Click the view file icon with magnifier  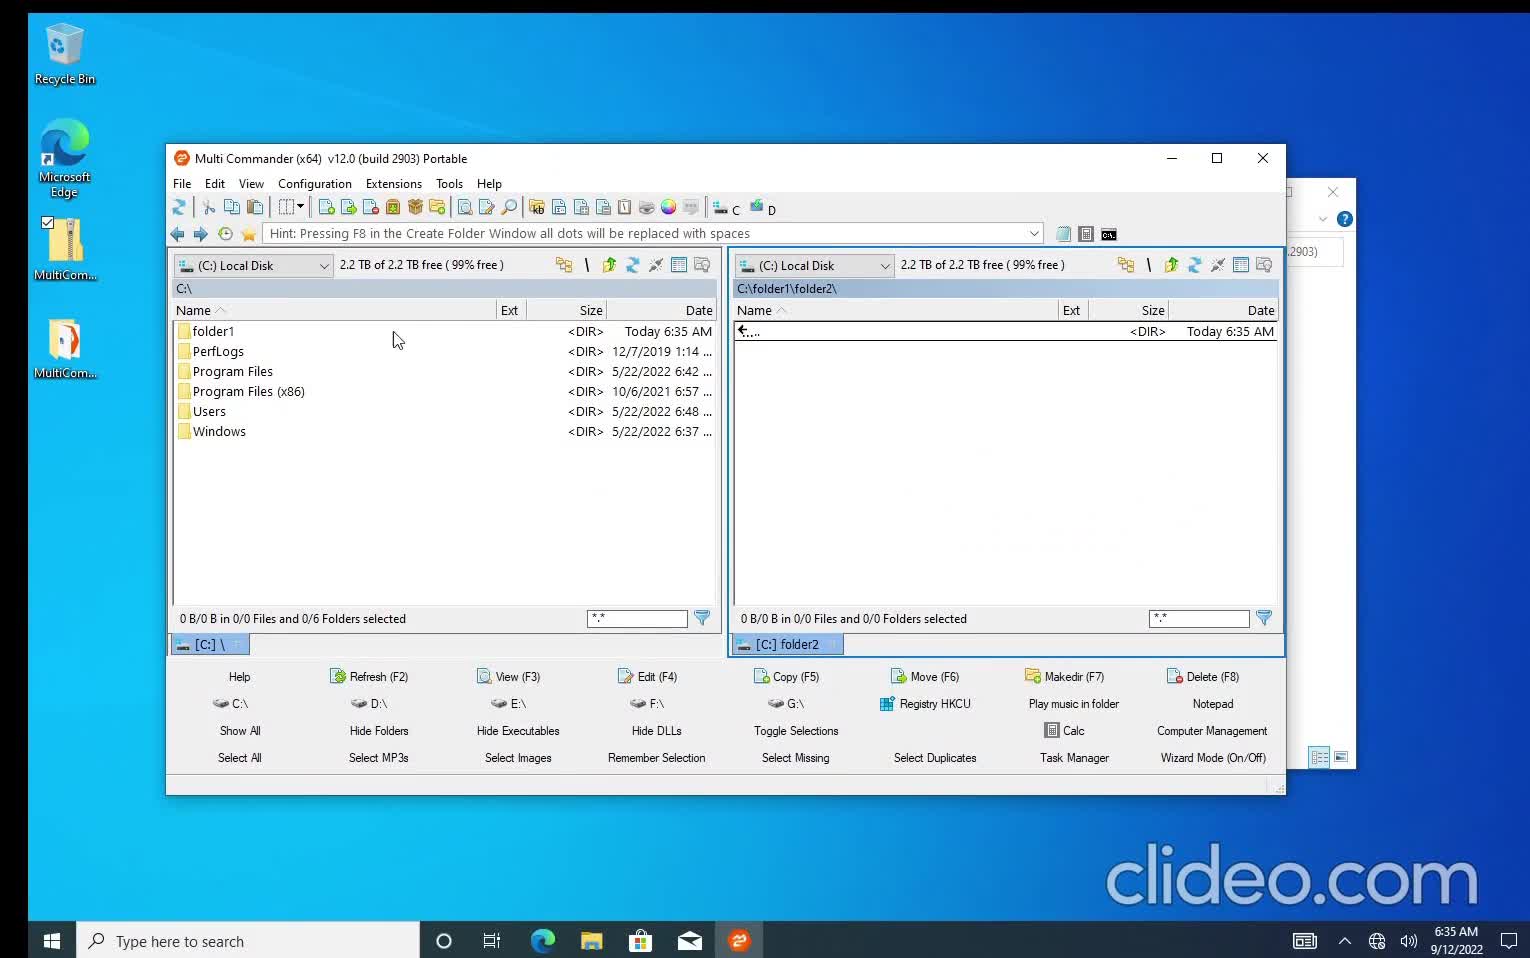point(465,207)
